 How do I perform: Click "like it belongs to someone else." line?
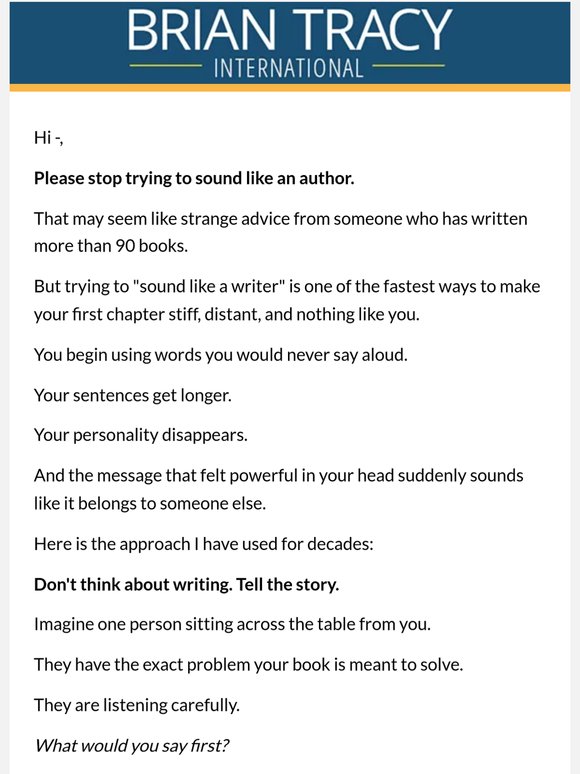pos(150,503)
